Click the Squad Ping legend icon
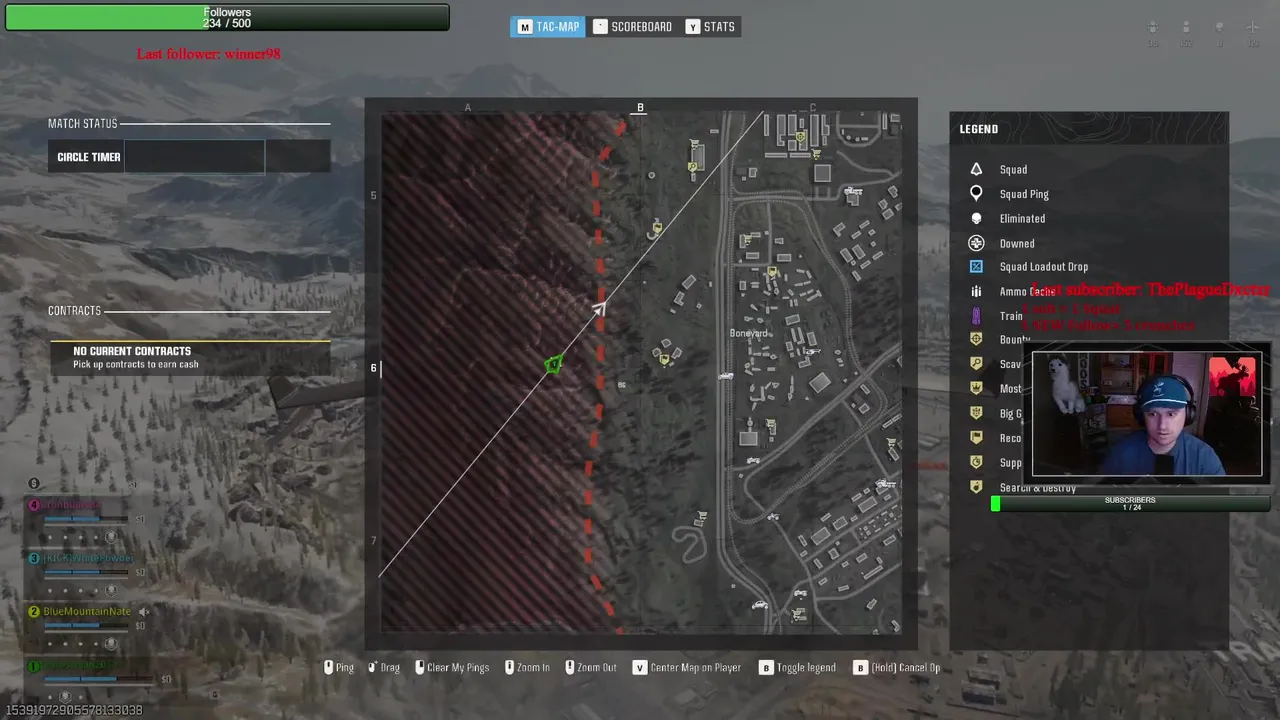 [x=976, y=194]
